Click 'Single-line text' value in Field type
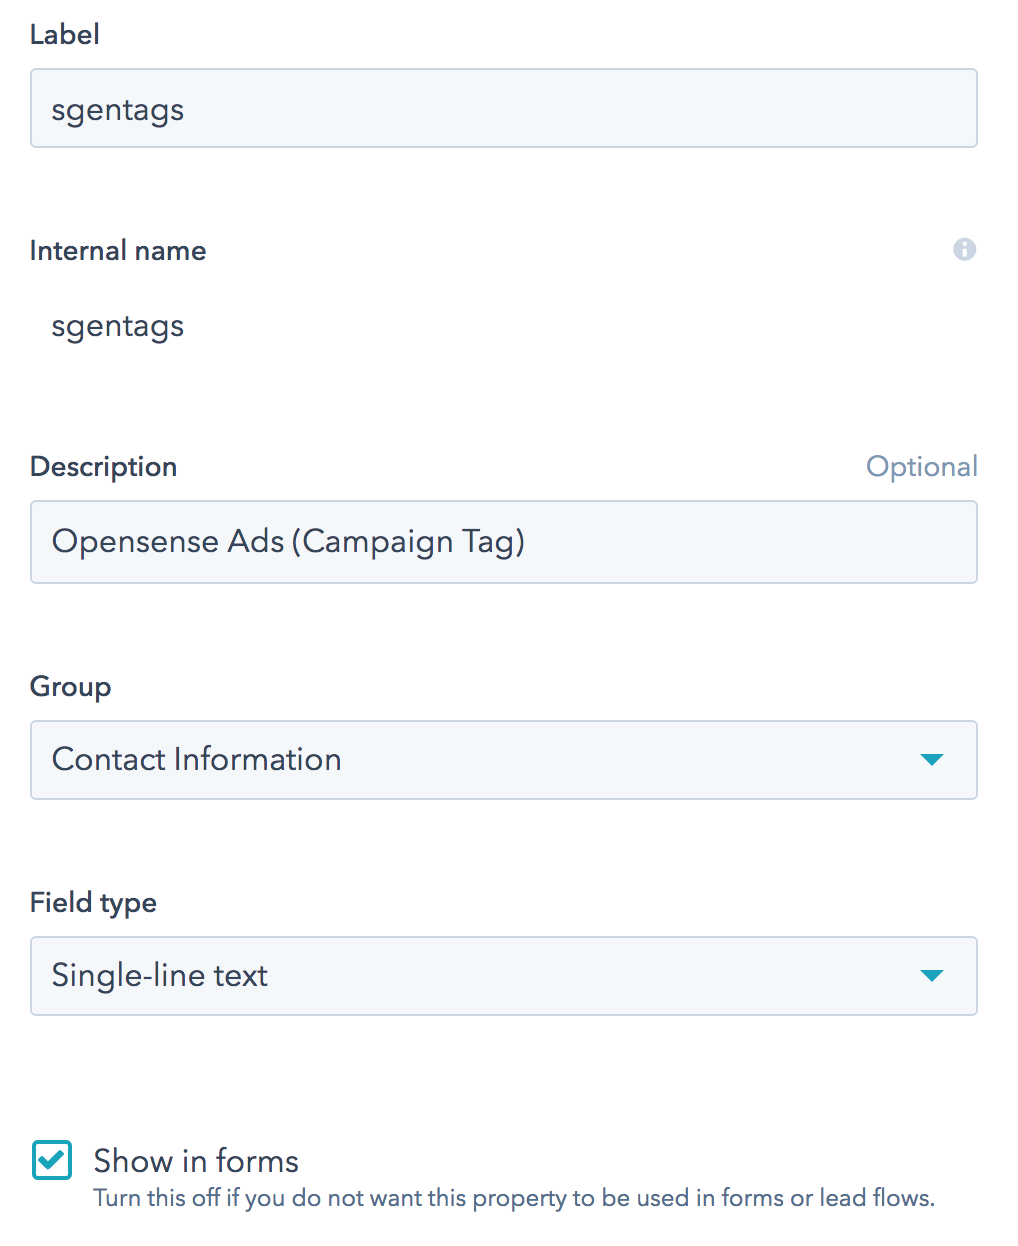The width and height of the screenshot is (1018, 1246). click(160, 976)
